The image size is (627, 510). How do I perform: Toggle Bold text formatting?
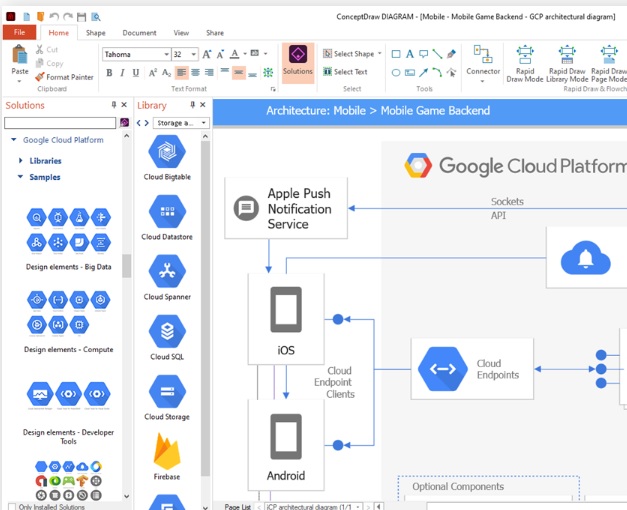coord(109,73)
